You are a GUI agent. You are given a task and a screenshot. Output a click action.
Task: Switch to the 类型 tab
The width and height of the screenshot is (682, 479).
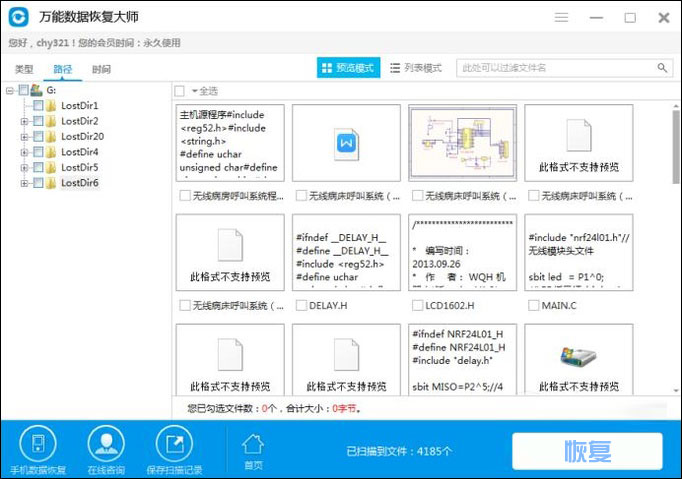(24, 69)
